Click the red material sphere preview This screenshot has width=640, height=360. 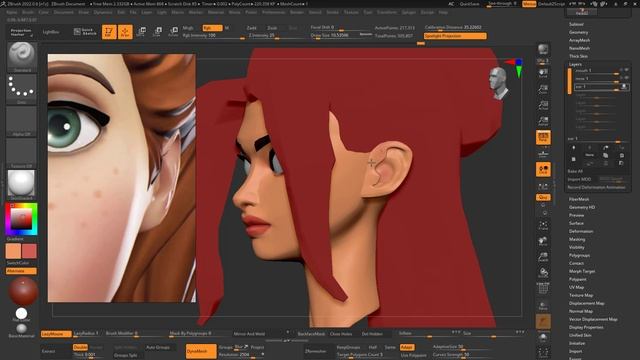[23, 291]
